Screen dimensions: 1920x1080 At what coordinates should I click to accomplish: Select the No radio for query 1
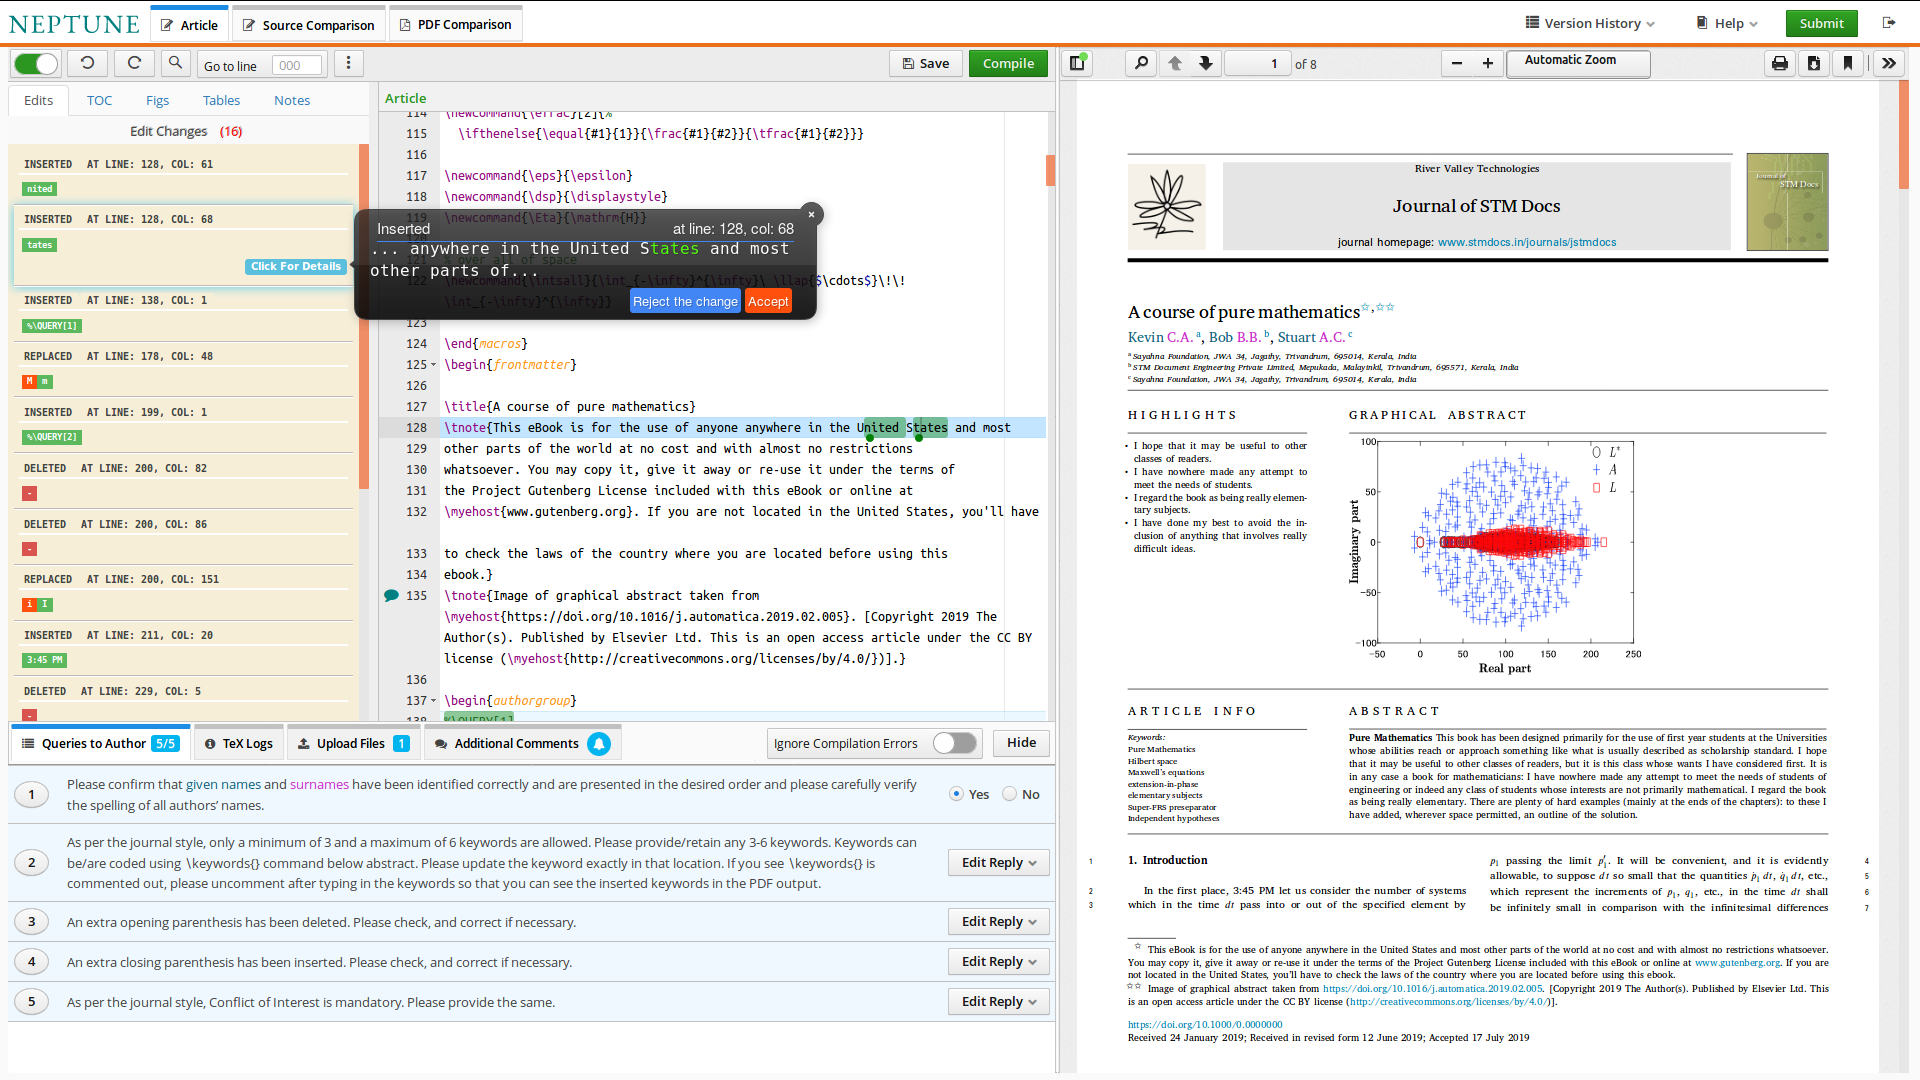(x=1010, y=794)
